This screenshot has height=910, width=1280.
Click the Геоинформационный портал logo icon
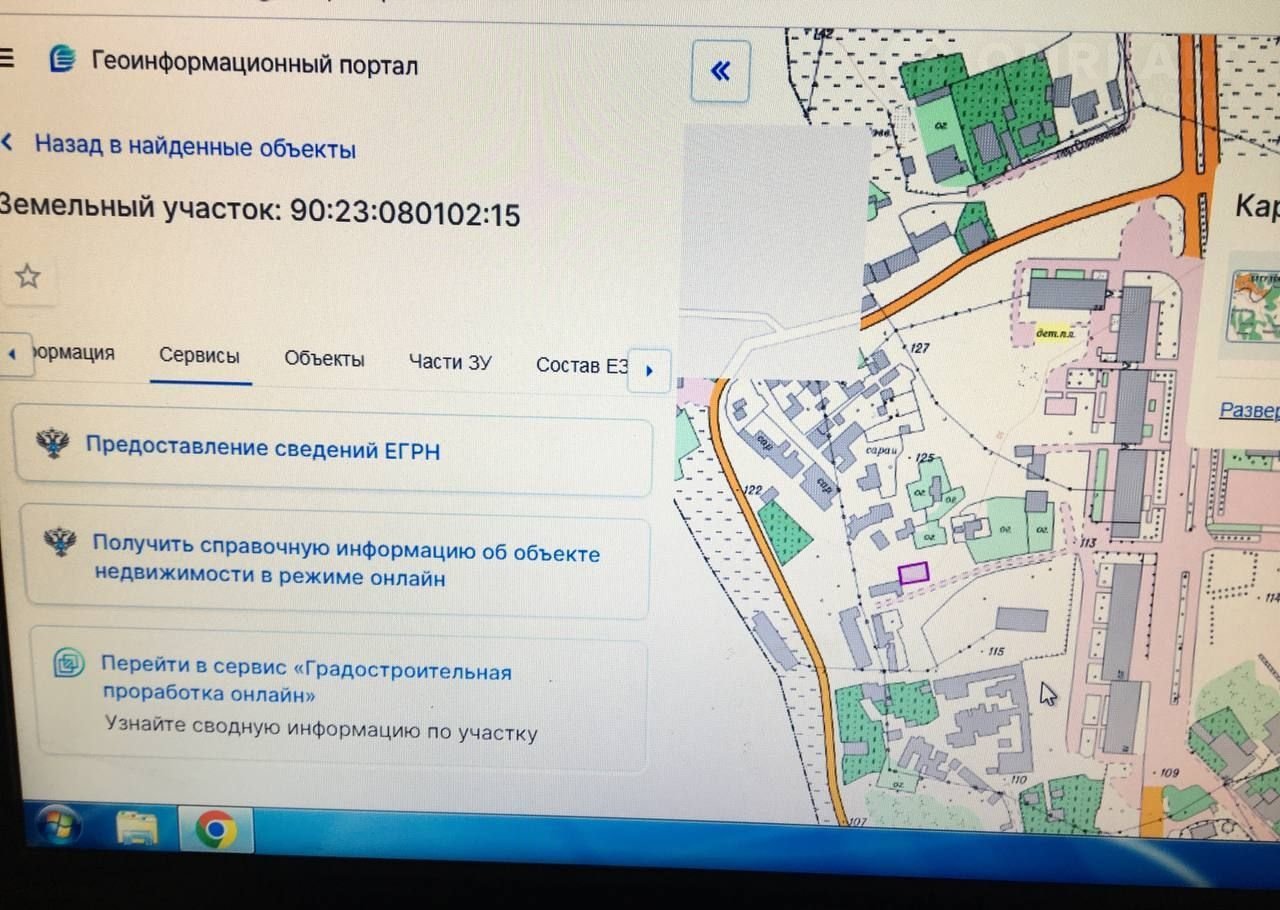tap(62, 60)
